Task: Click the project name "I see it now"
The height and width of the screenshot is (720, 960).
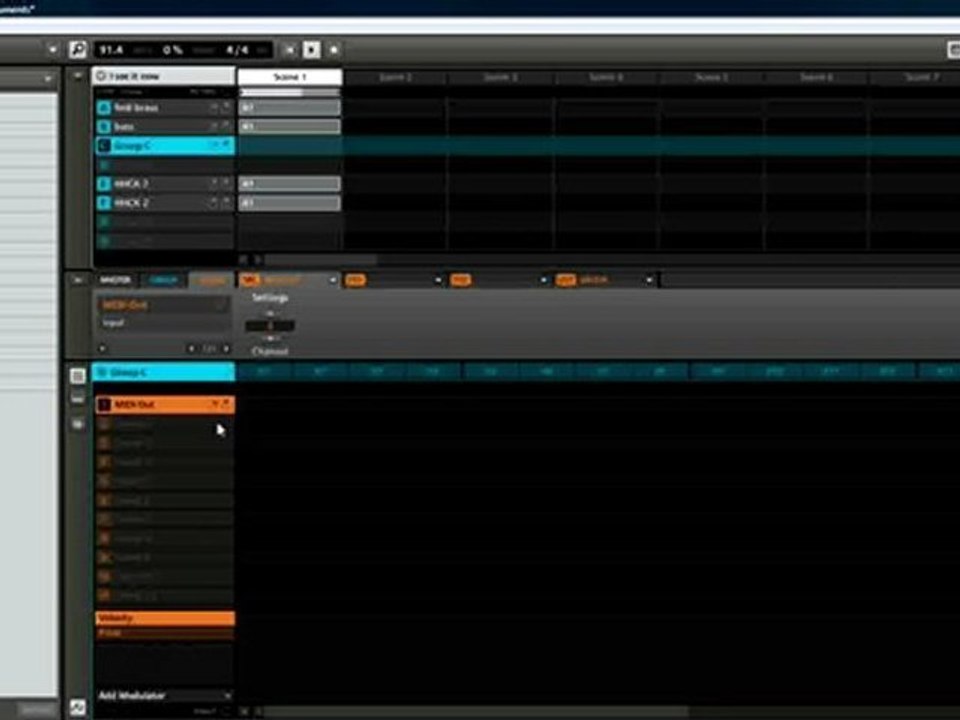Action: coord(134,77)
